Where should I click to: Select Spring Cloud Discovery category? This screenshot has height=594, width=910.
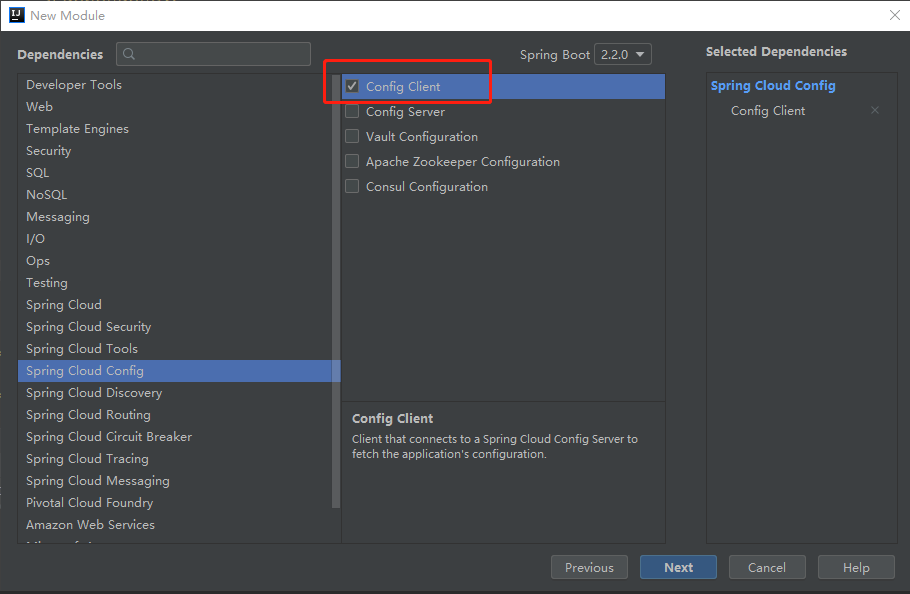(94, 393)
